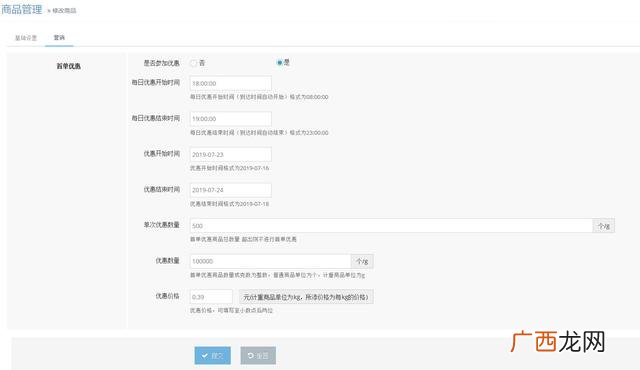
Task: Click the discount quantity field 100000
Action: tap(270, 261)
